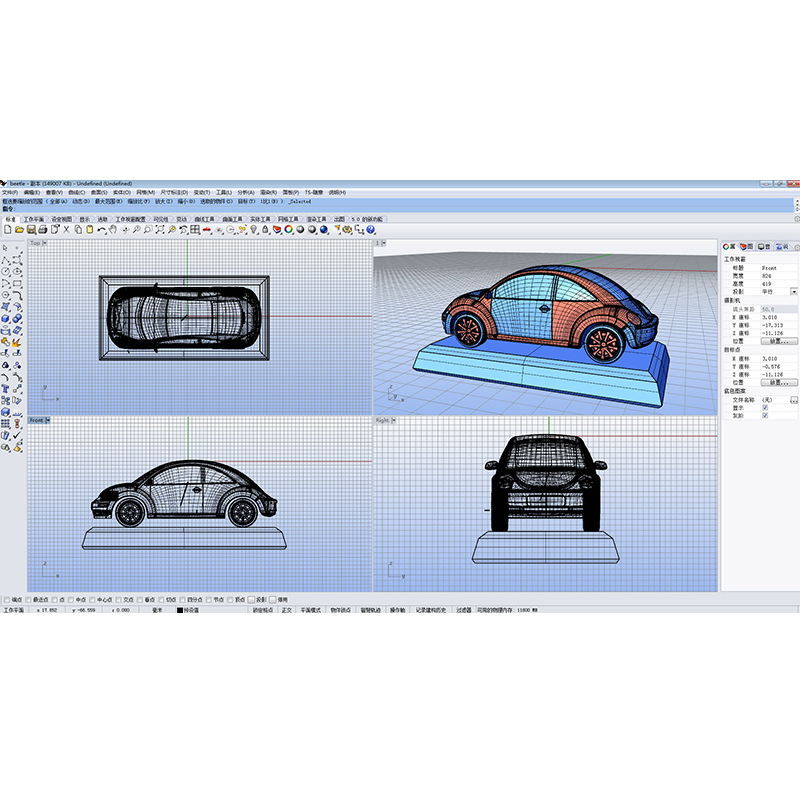Click 放置... button under 目标点 section
The height and width of the screenshot is (800, 800).
(x=779, y=382)
